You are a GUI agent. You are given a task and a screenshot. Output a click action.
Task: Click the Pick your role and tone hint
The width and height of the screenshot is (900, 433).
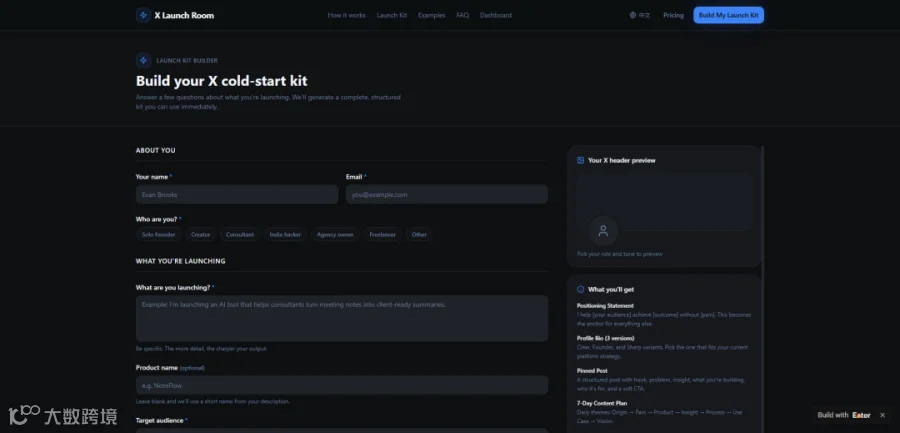point(619,254)
